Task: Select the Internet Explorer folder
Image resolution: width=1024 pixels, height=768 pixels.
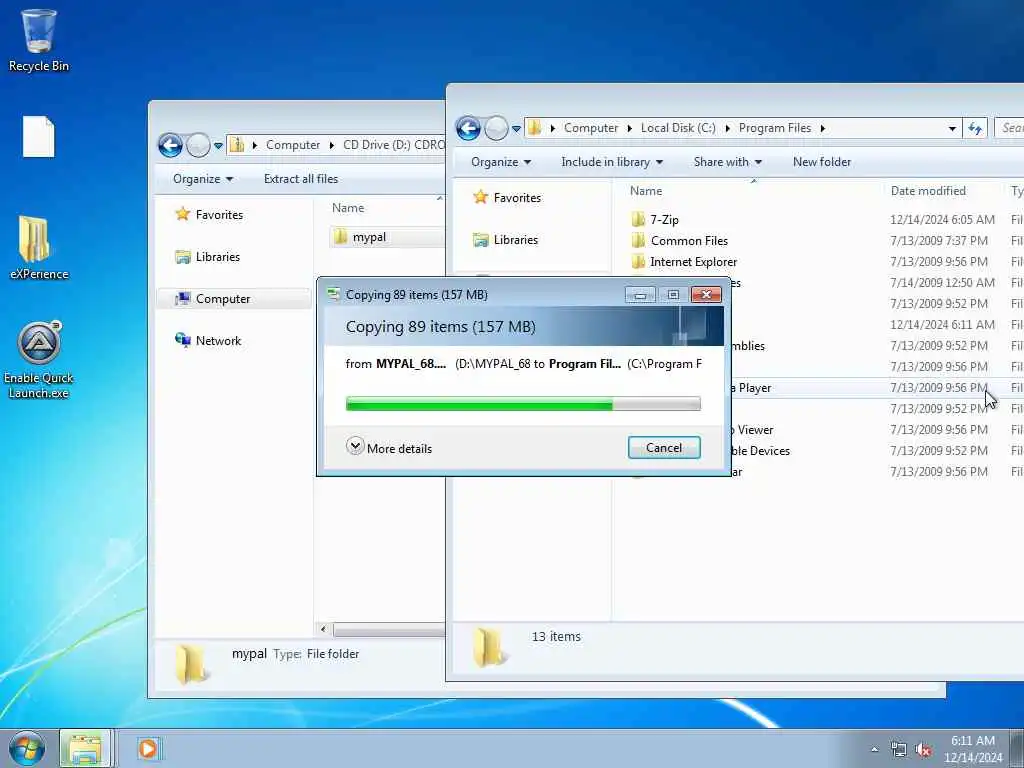Action: [684, 261]
